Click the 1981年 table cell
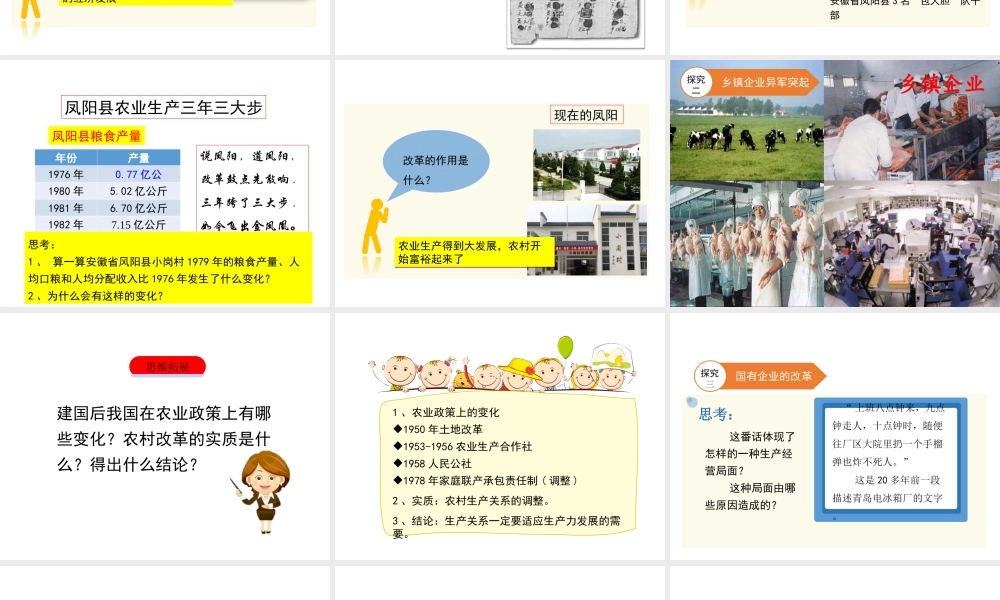The image size is (1000, 600). pyautogui.click(x=66, y=208)
